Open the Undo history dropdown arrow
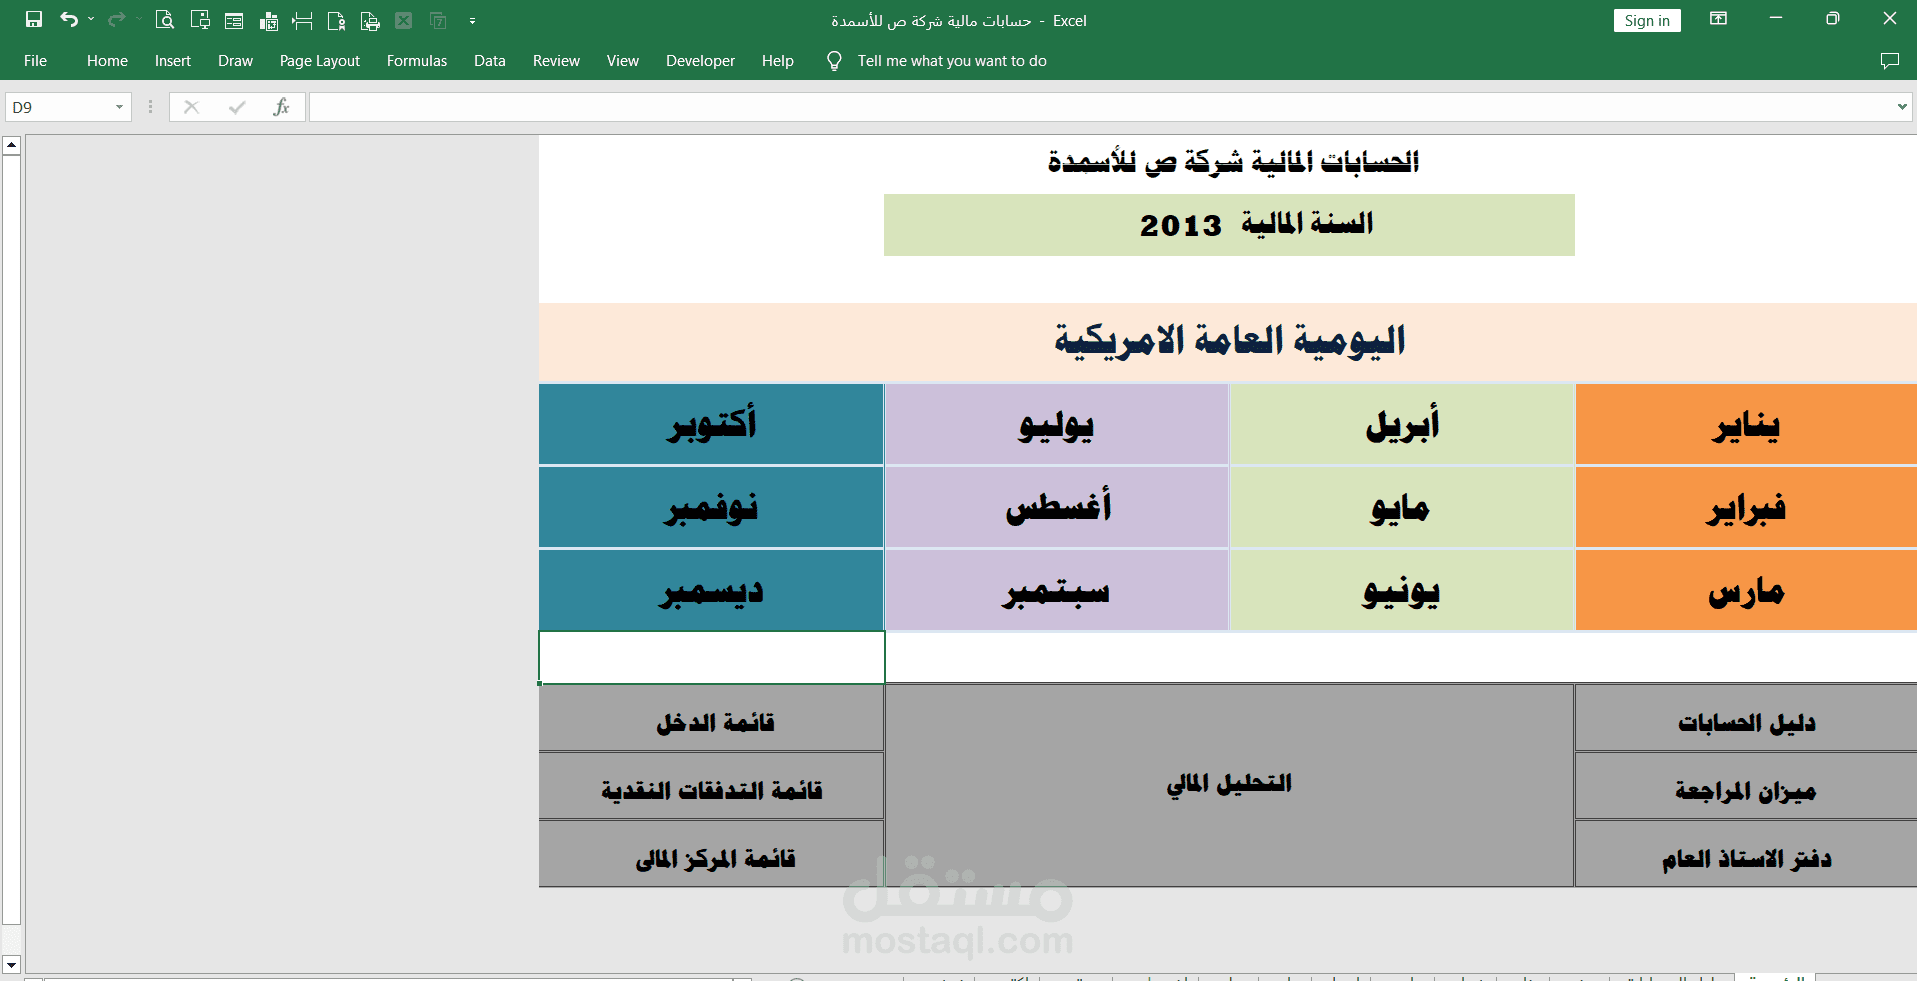The width and height of the screenshot is (1917, 981). tap(91, 20)
